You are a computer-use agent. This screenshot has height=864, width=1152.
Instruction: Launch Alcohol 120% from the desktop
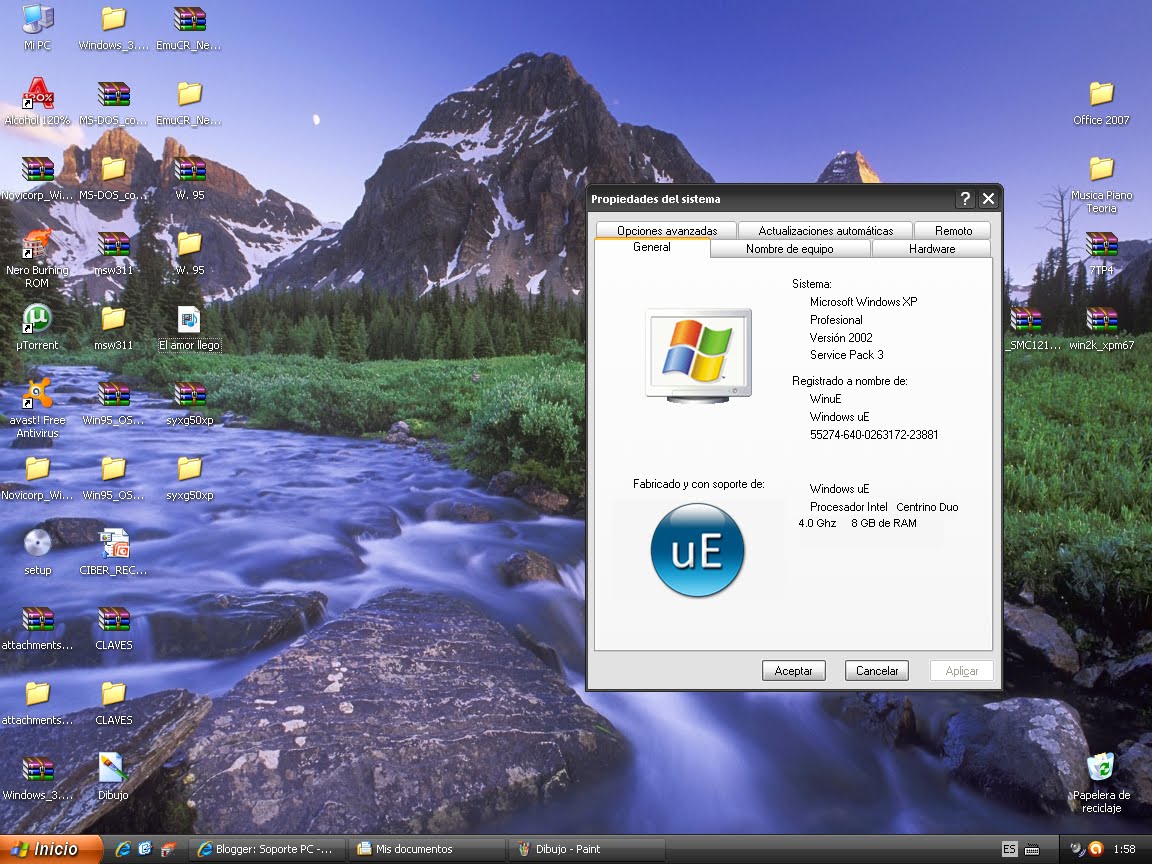click(x=37, y=95)
